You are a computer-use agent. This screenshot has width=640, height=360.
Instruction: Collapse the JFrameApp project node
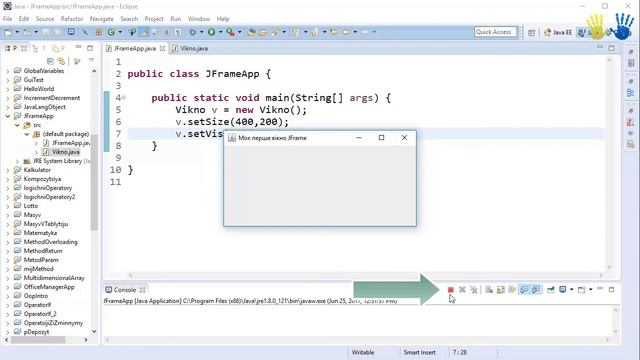coord(8,116)
